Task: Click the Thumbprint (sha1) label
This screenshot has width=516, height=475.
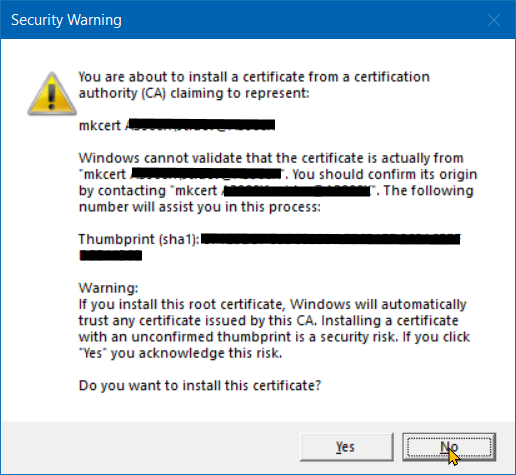Action: click(x=139, y=239)
